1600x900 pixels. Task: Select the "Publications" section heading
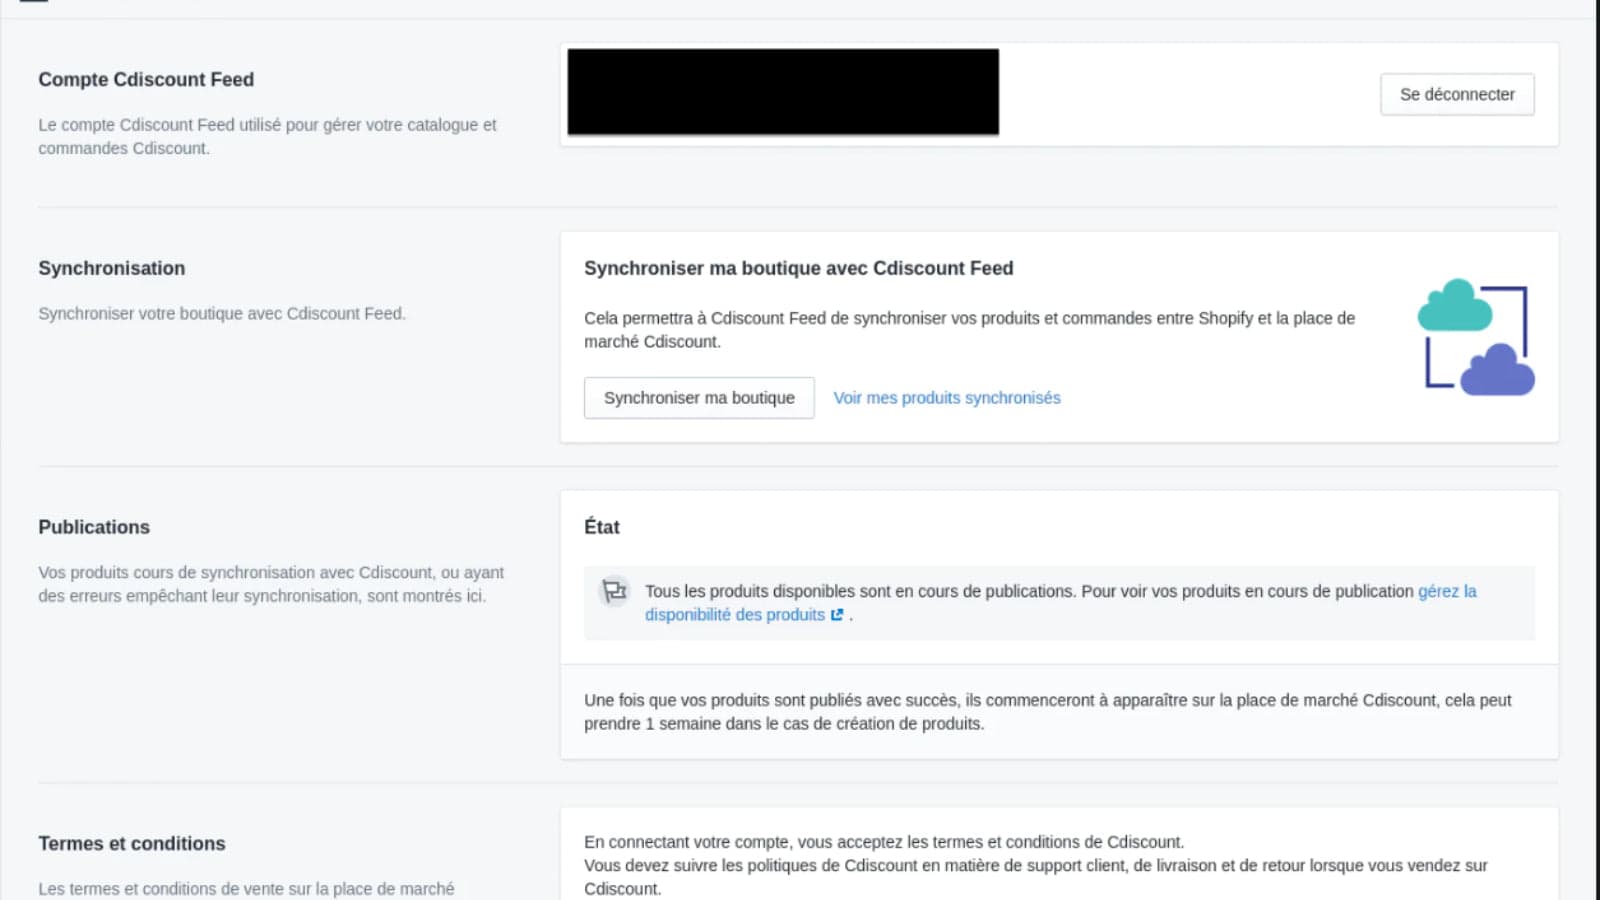coord(93,527)
